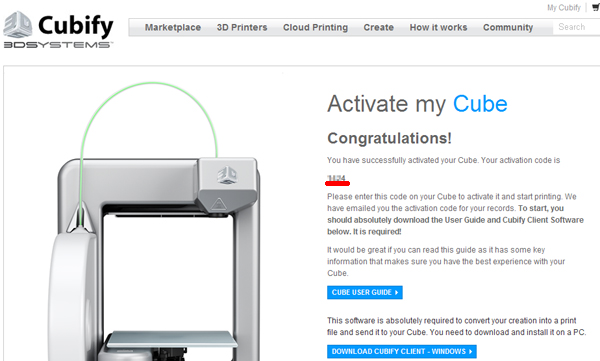Click the Search input field
Screen dimensions: 600x361
coord(576,27)
